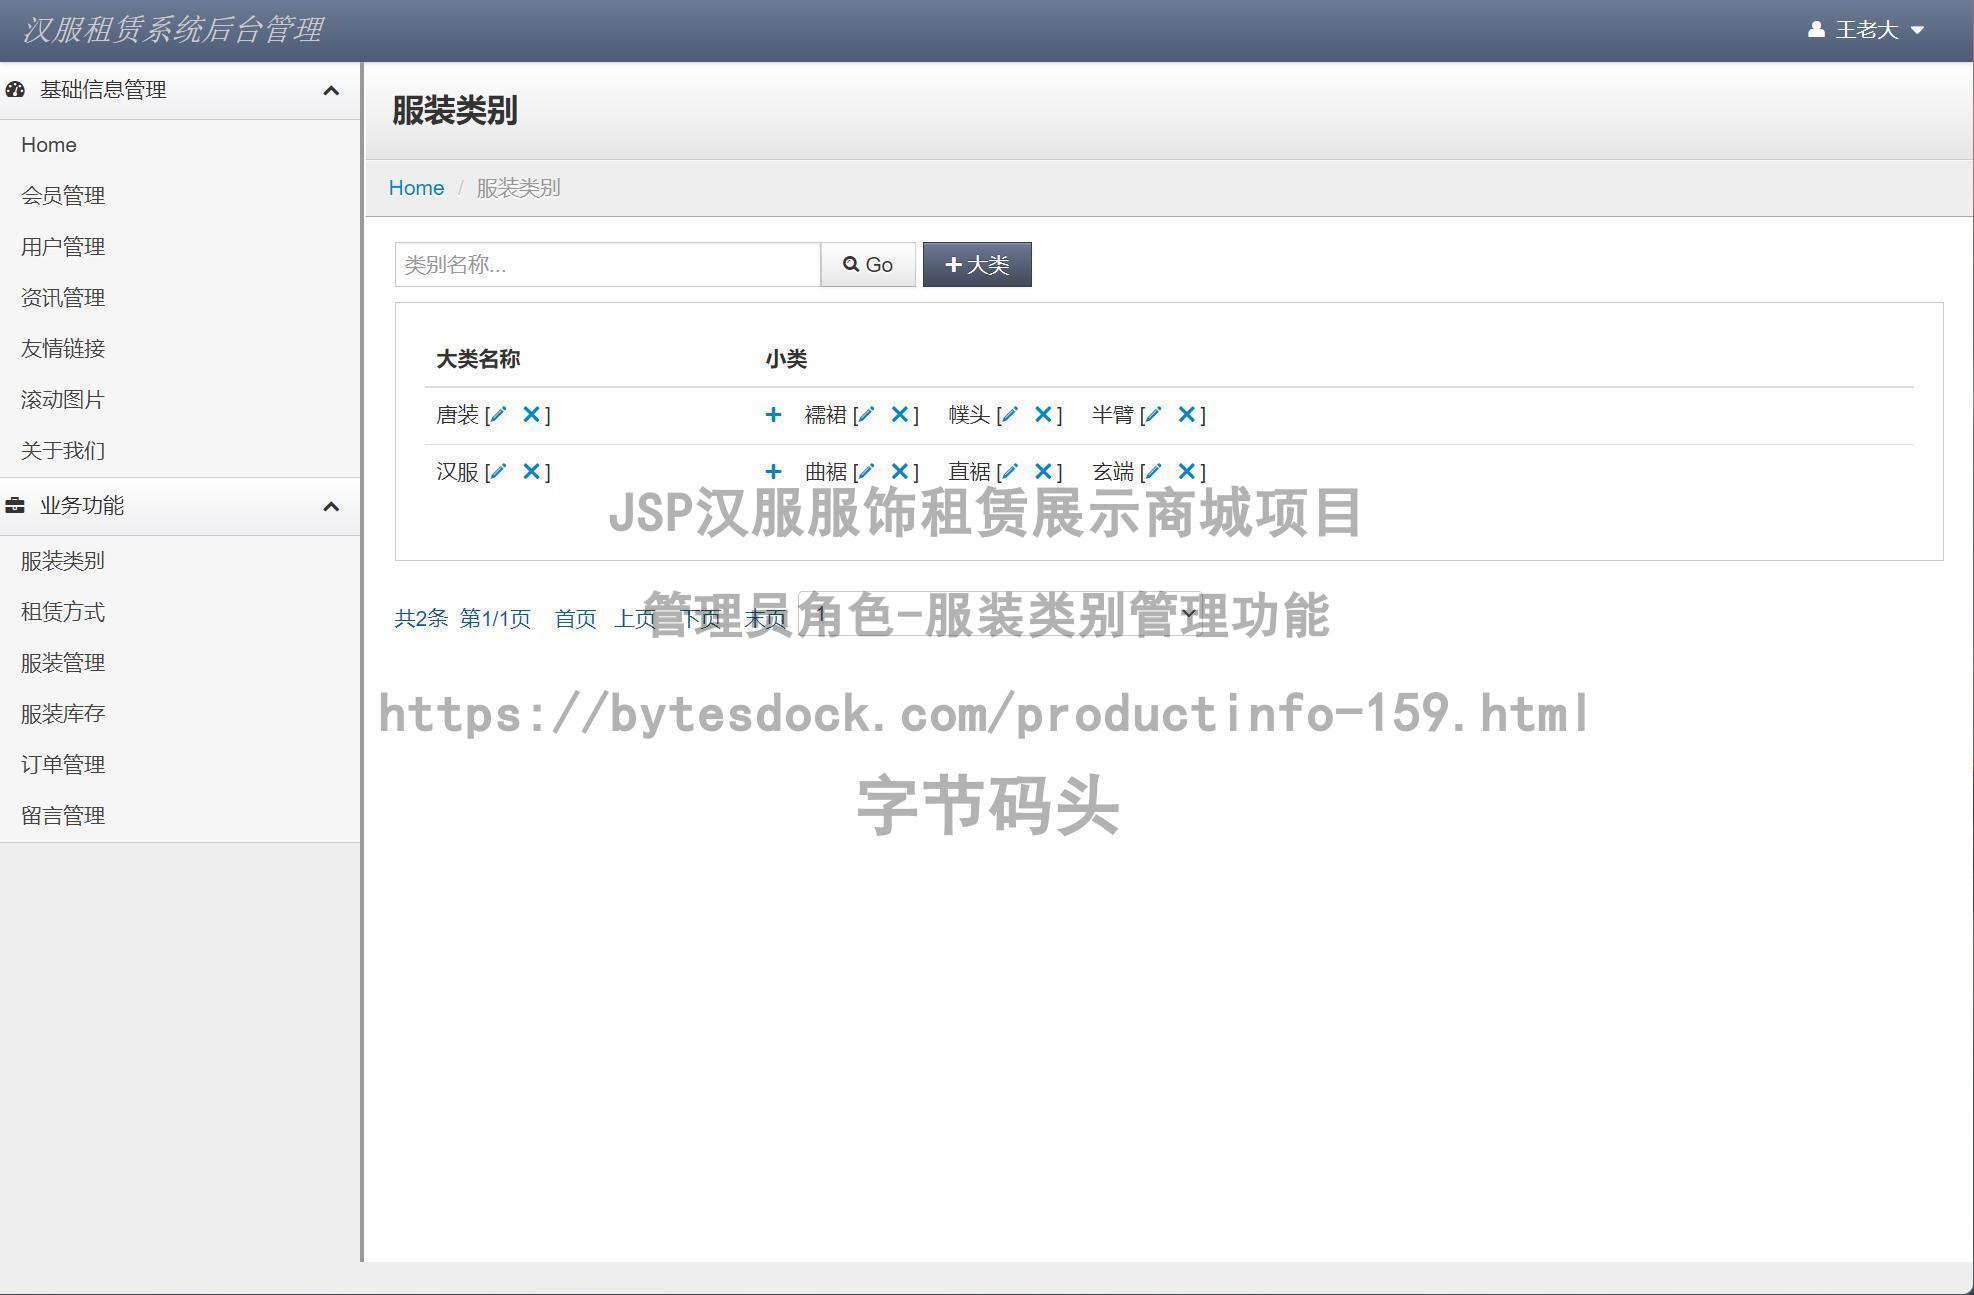The width and height of the screenshot is (1974, 1295).
Task: Go to 首页 first page link
Action: tap(575, 619)
